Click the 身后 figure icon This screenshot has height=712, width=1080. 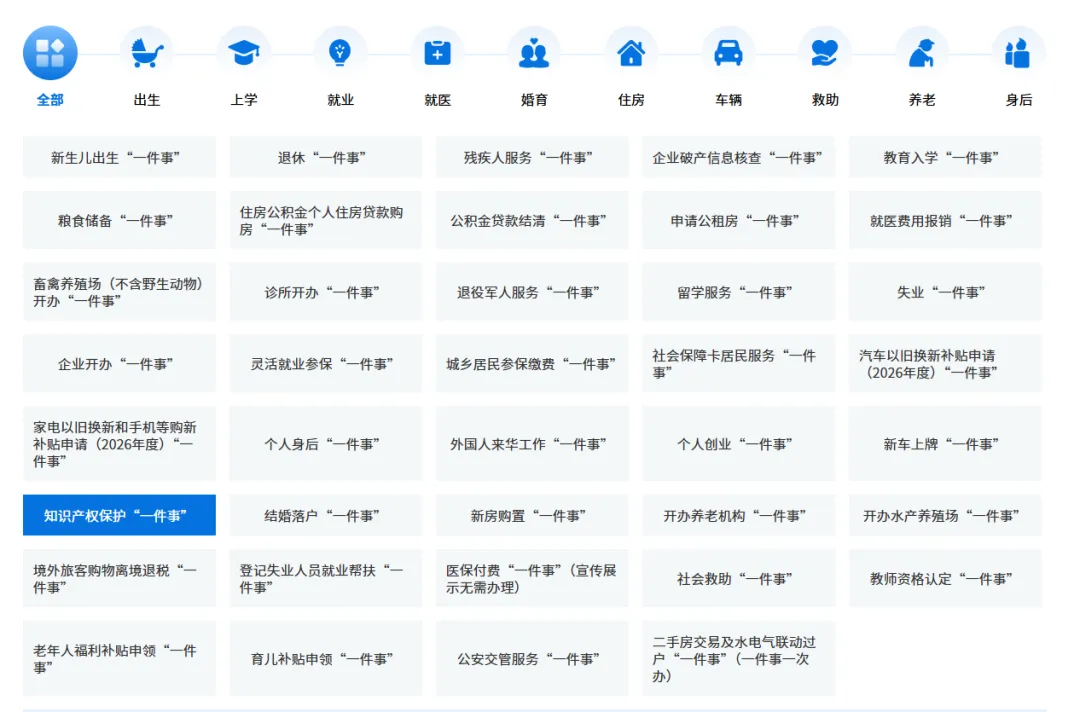(x=1018, y=53)
